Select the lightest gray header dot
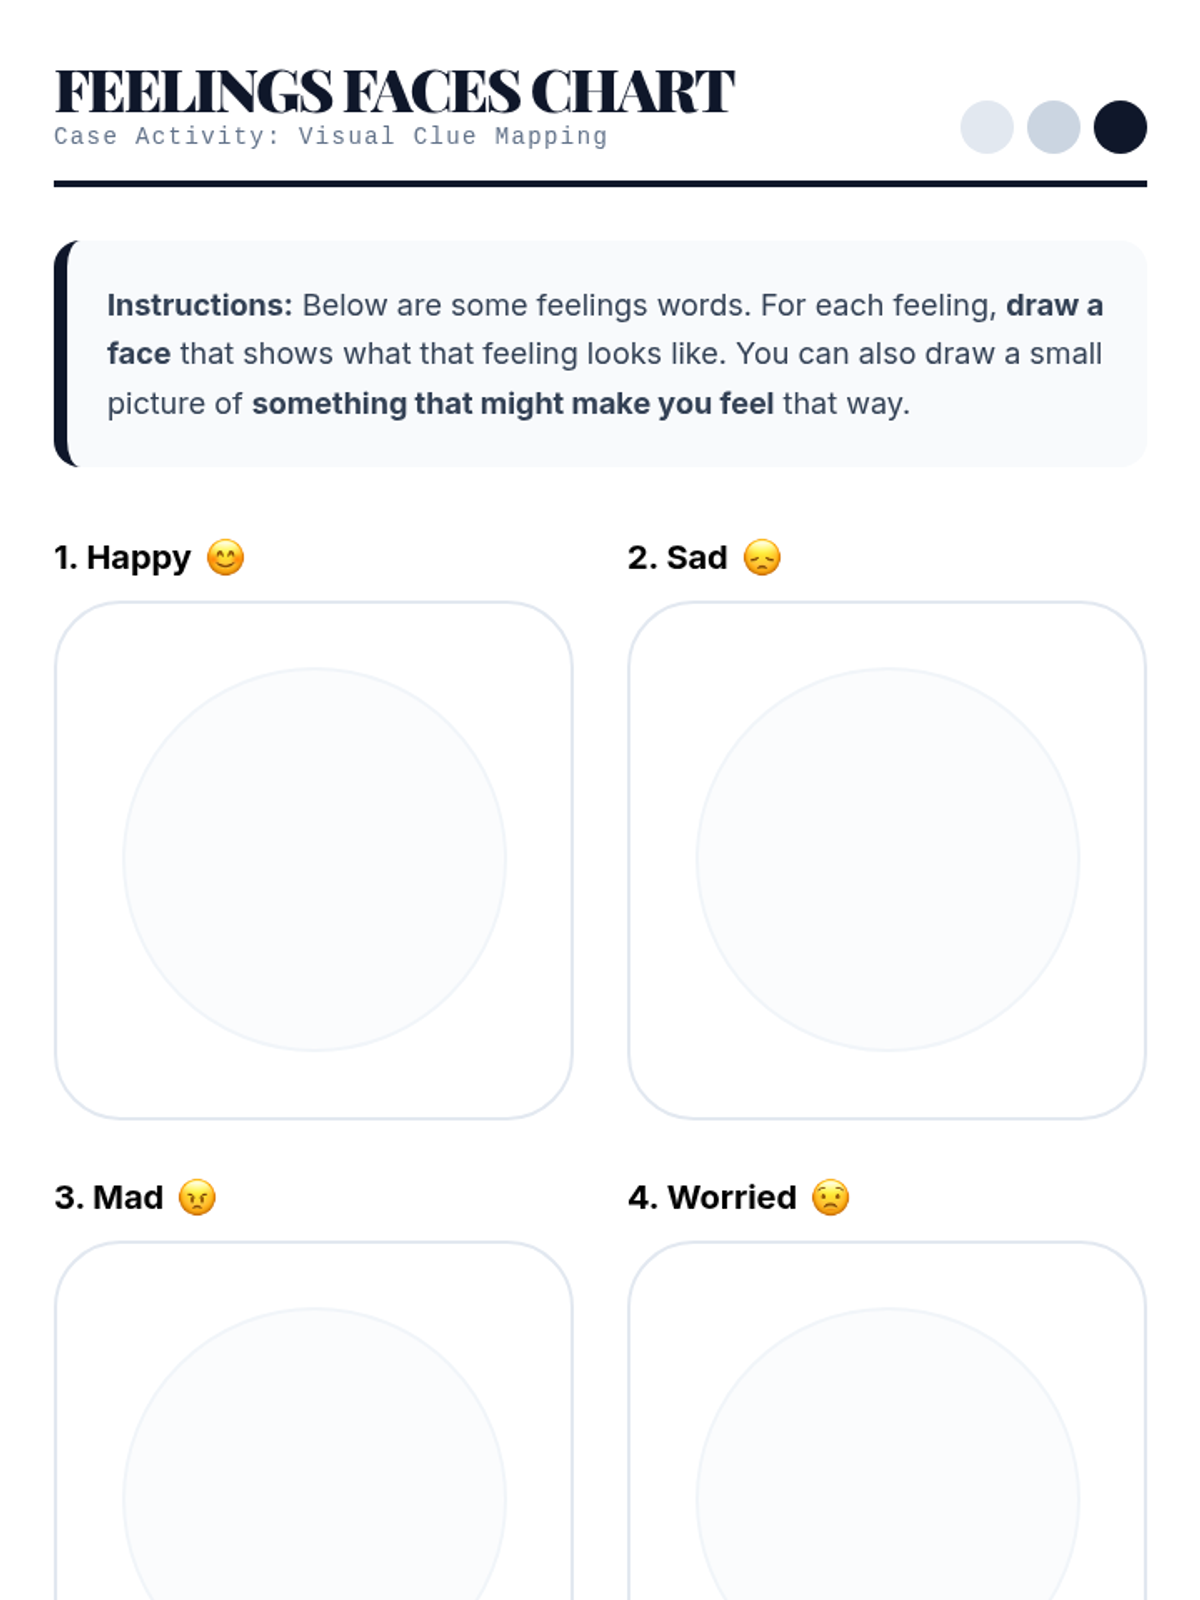 pyautogui.click(x=986, y=127)
